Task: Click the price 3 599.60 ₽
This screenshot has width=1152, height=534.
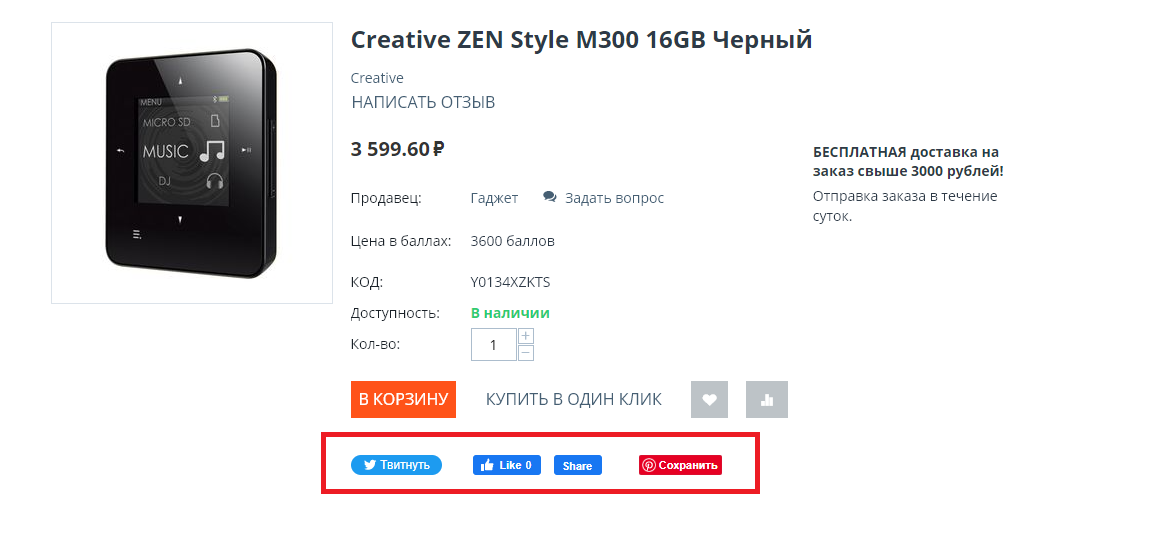Action: pos(397,150)
